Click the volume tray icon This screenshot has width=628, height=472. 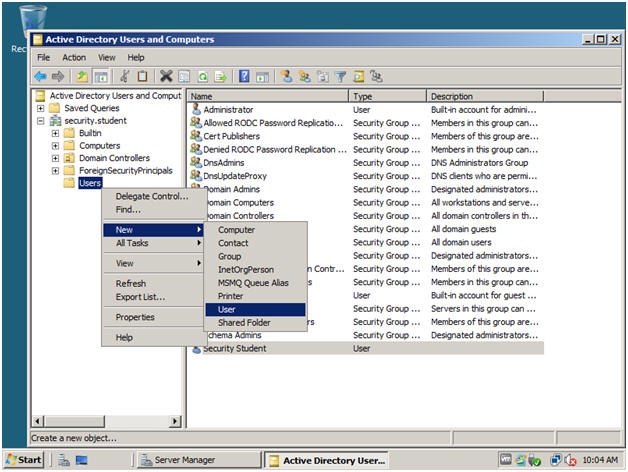570,460
